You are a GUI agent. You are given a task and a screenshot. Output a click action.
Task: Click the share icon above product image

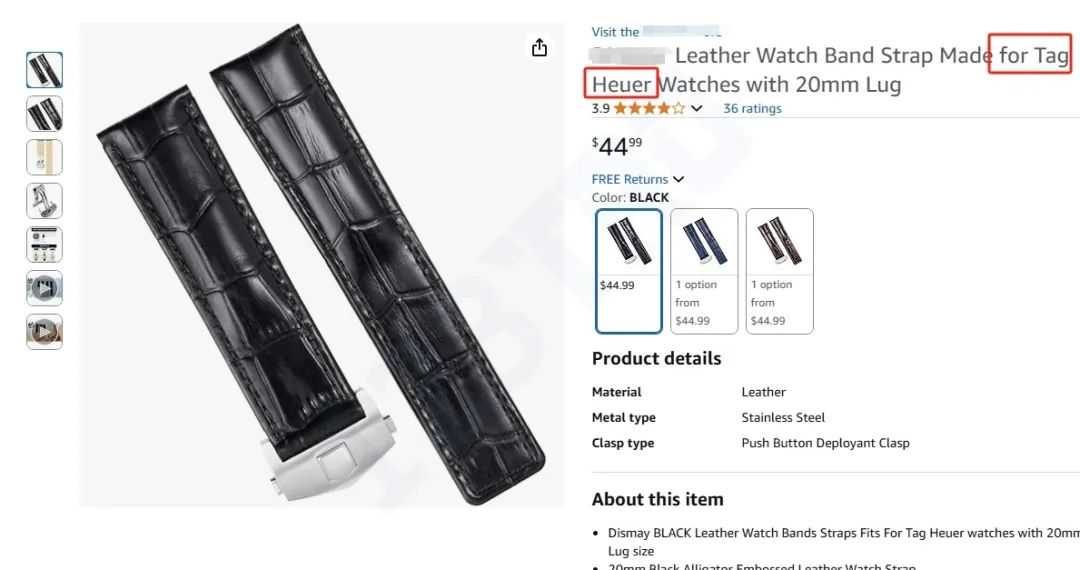coord(539,48)
